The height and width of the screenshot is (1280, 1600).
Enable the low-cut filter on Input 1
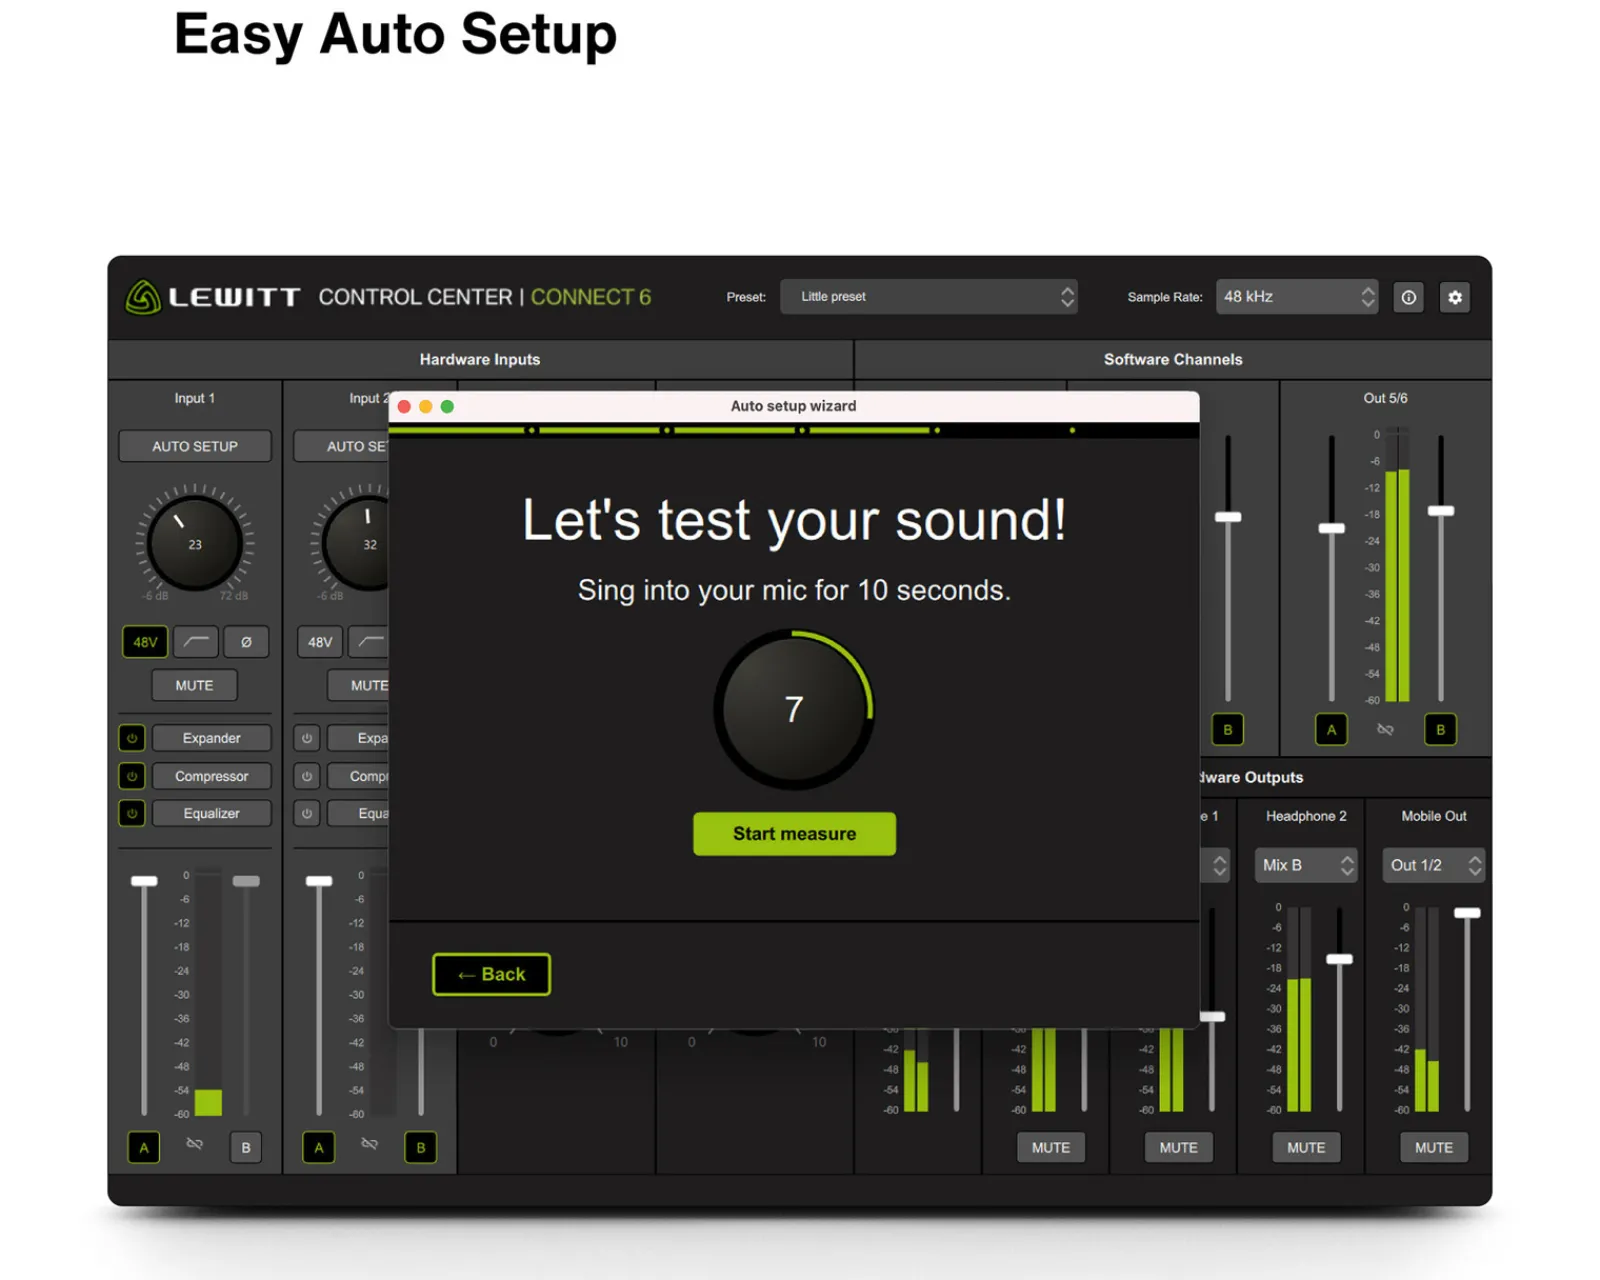(196, 642)
